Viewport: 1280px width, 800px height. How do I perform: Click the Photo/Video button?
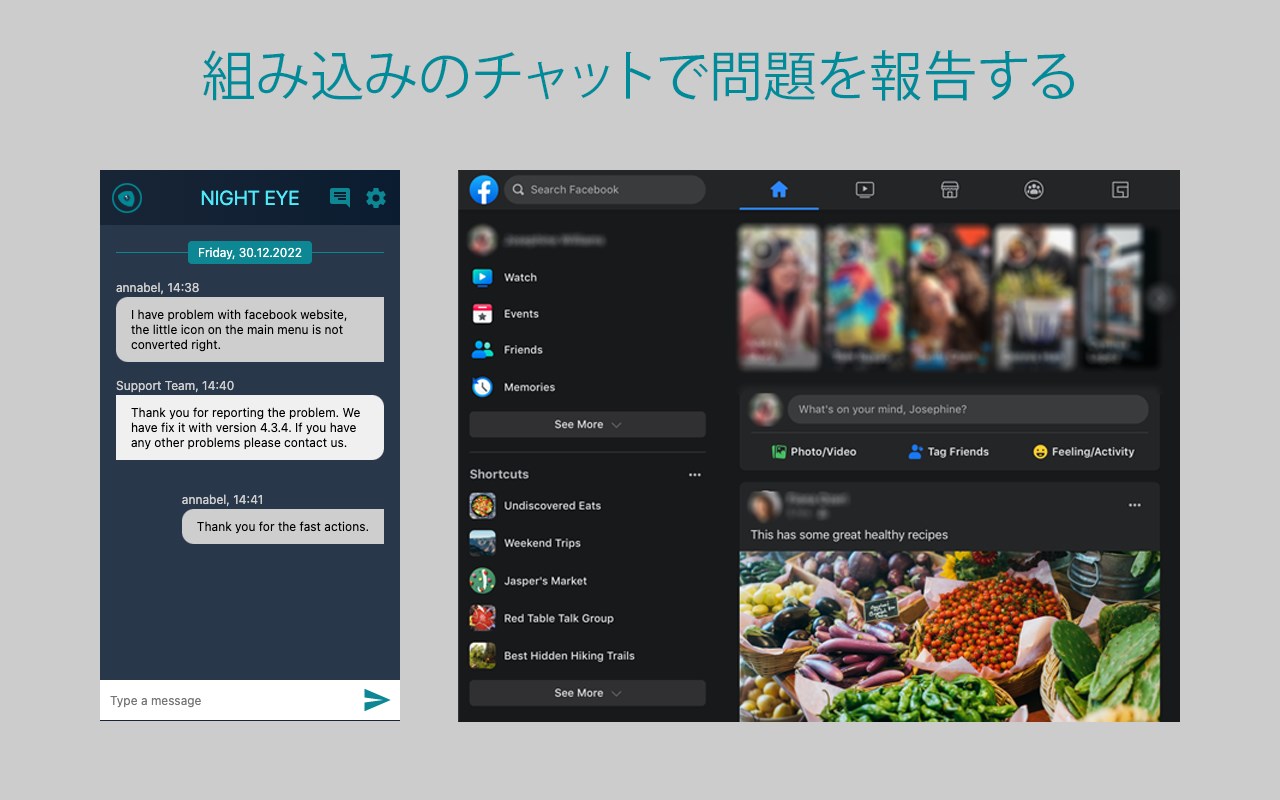814,452
